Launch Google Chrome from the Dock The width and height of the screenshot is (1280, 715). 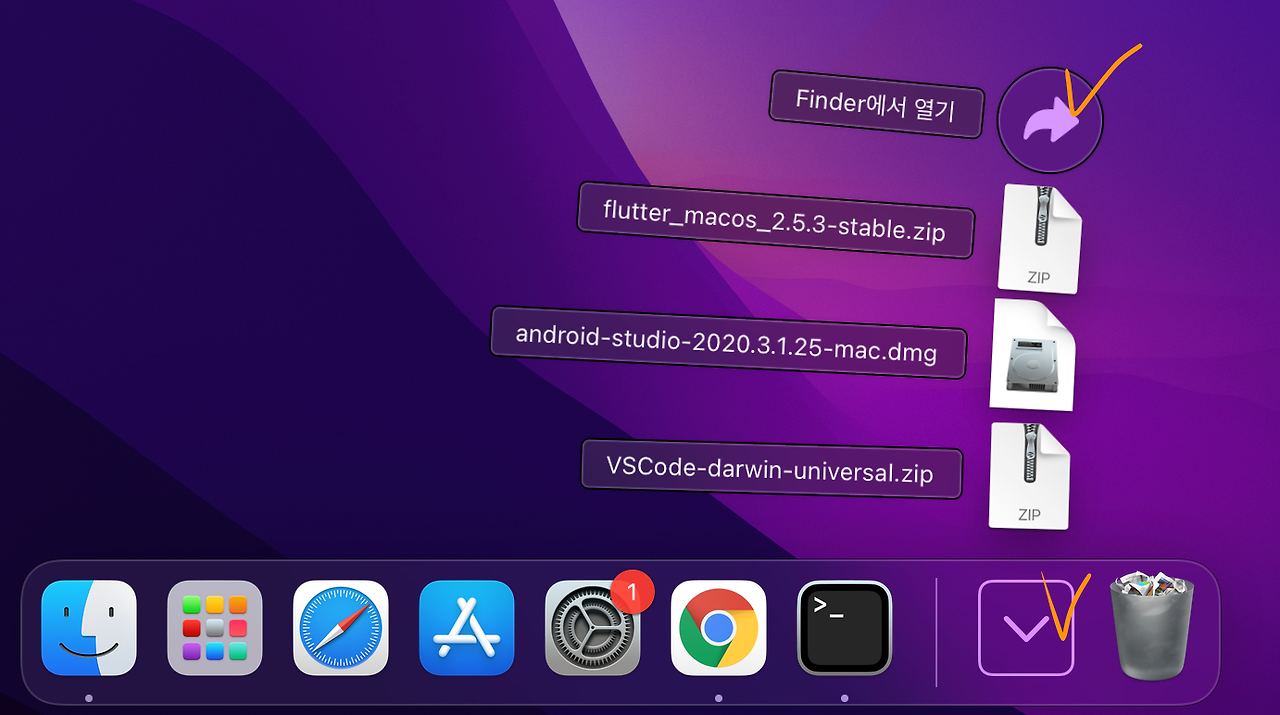(x=719, y=628)
